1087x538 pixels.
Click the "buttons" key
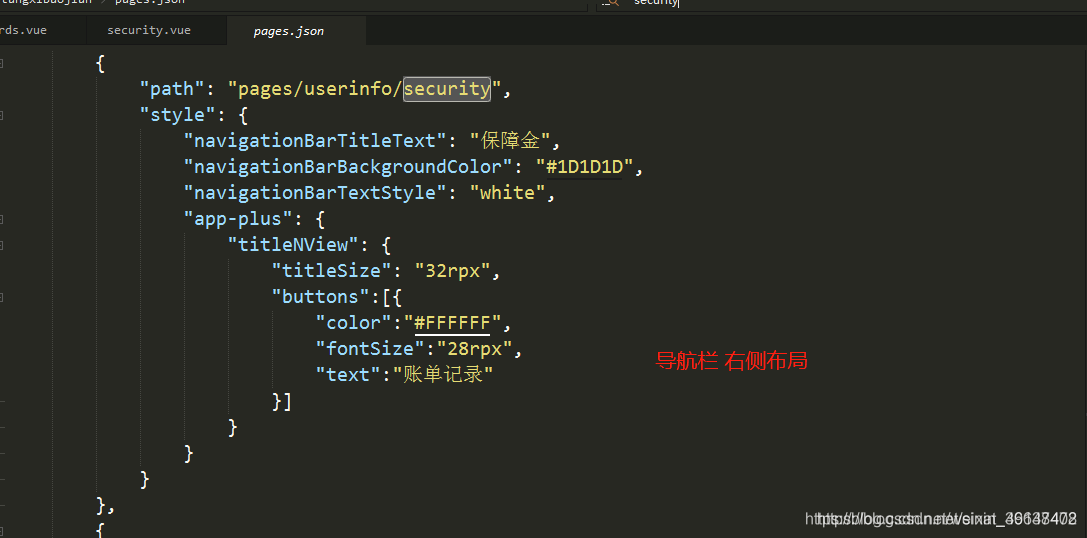click(320, 297)
